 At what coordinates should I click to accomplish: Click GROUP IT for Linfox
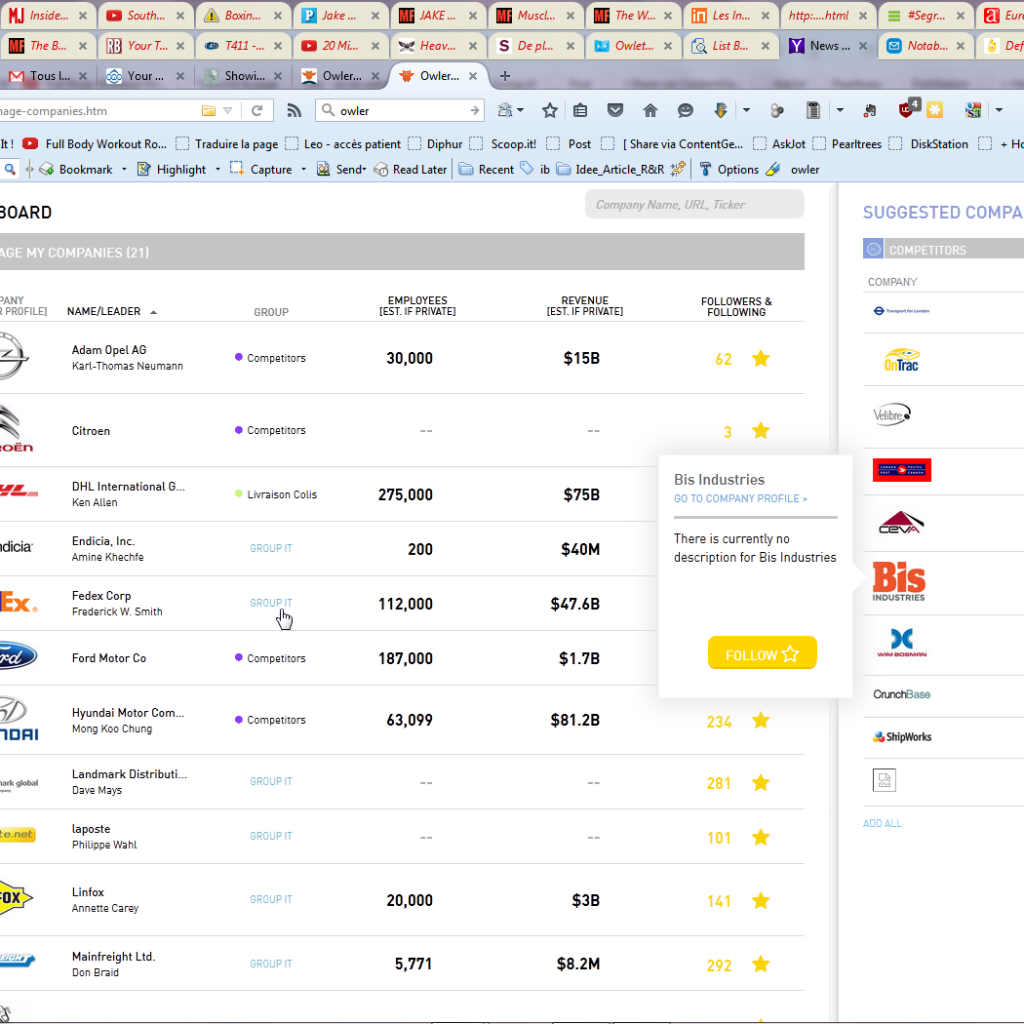click(x=271, y=899)
